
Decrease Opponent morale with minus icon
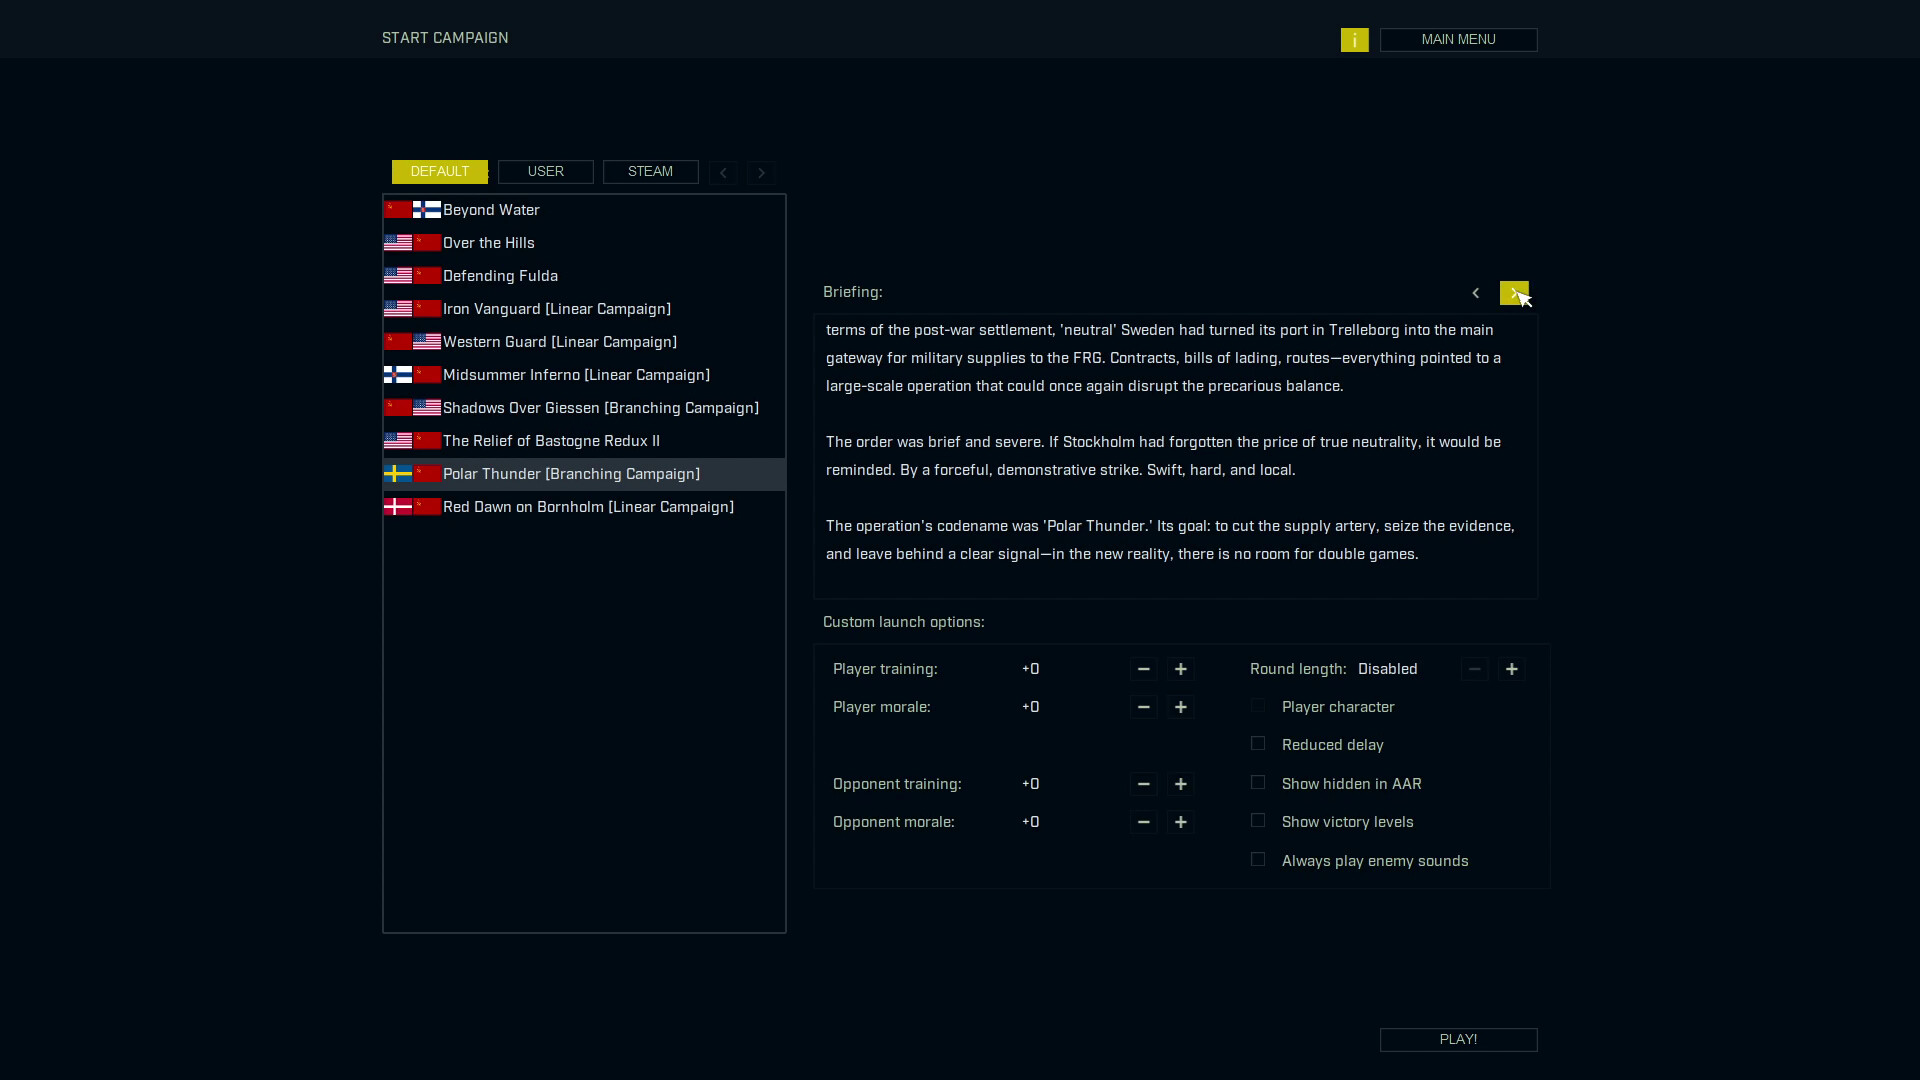(1144, 822)
